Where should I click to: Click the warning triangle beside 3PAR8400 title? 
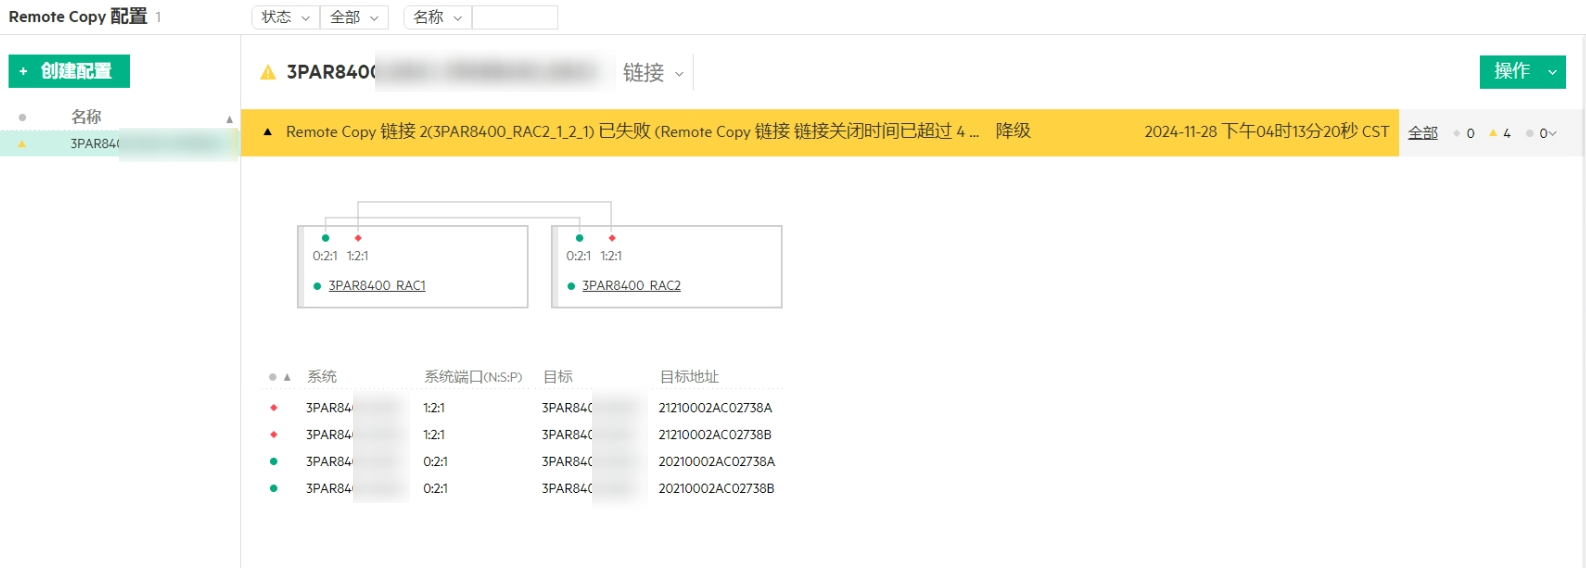click(268, 72)
